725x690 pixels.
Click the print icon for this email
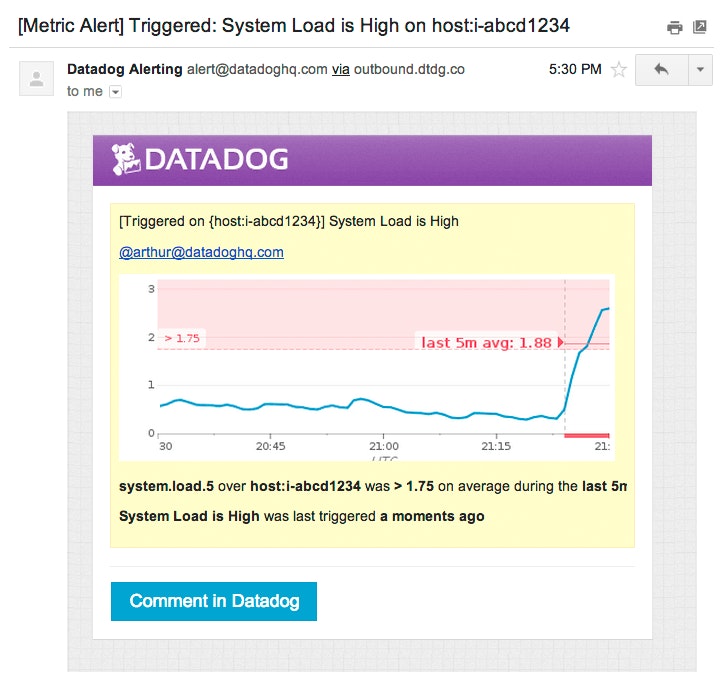[x=675, y=27]
